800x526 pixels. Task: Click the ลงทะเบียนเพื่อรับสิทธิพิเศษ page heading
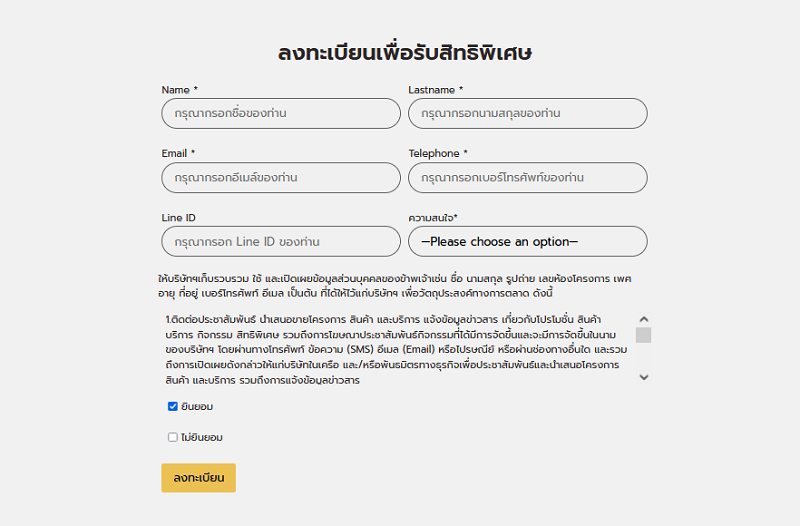pos(404,54)
